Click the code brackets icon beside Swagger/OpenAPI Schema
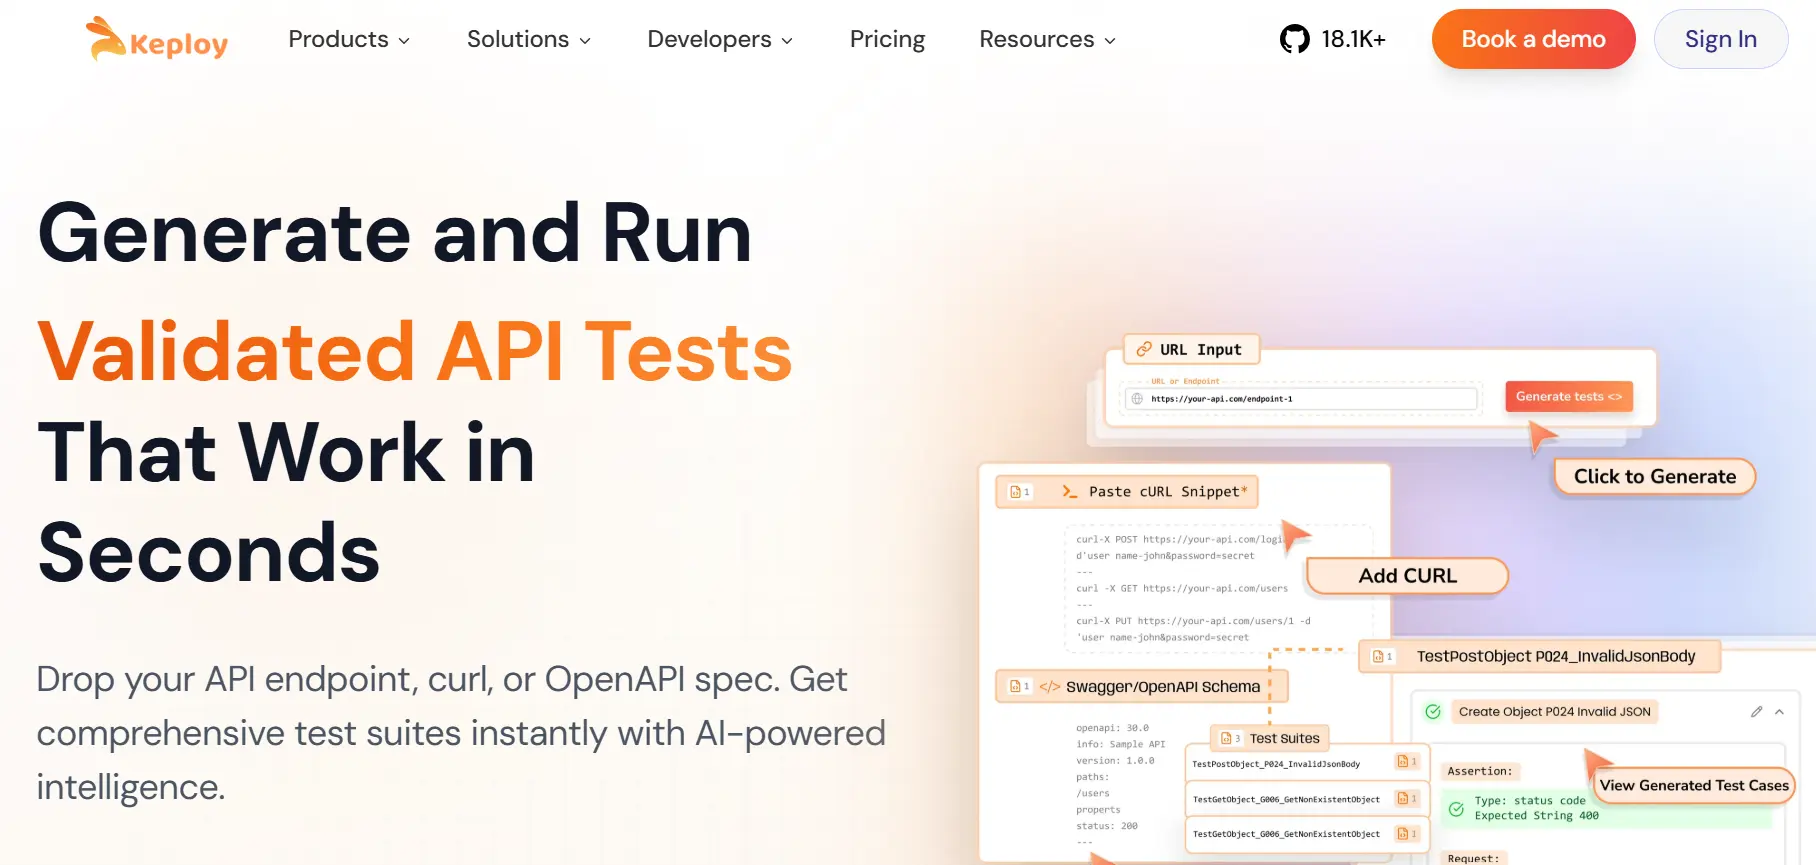Viewport: 1816px width, 865px height. [1049, 686]
